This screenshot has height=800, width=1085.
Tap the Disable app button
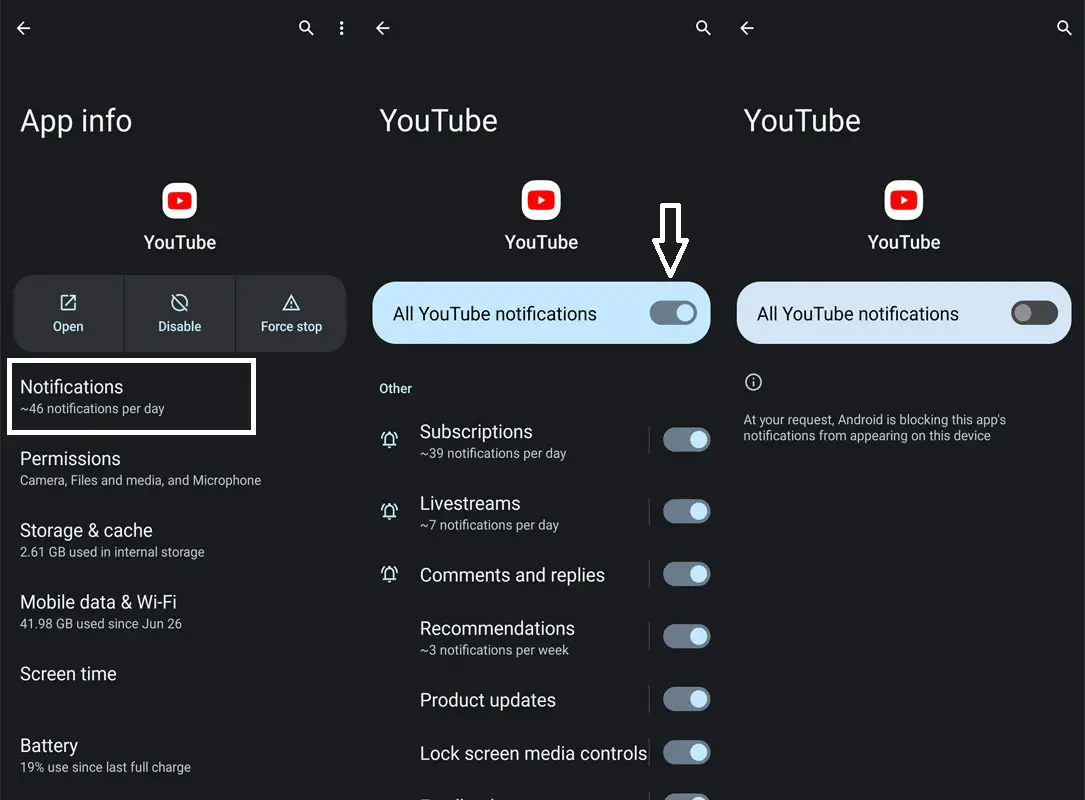pyautogui.click(x=180, y=313)
